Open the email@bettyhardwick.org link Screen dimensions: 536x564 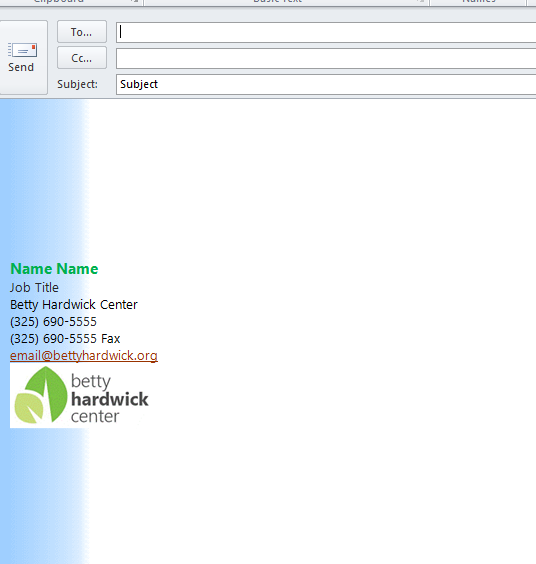coord(84,355)
